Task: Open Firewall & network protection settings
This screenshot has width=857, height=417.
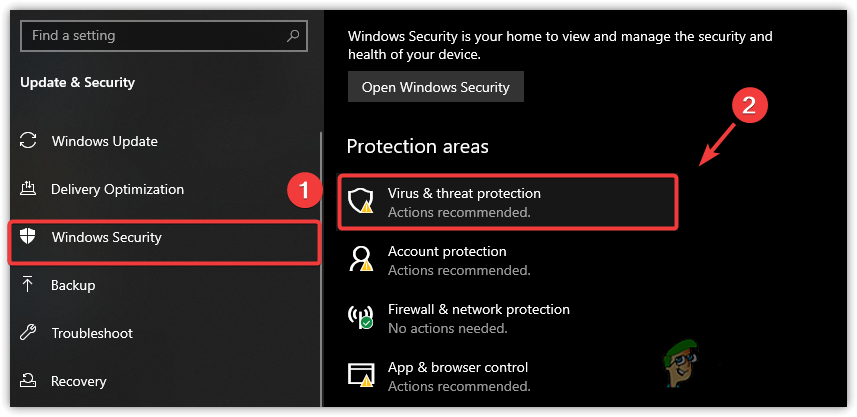Action: (478, 309)
